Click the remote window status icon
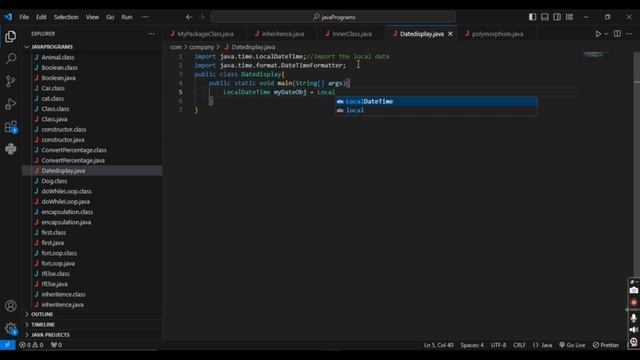The height and width of the screenshot is (360, 640). [x=7, y=345]
